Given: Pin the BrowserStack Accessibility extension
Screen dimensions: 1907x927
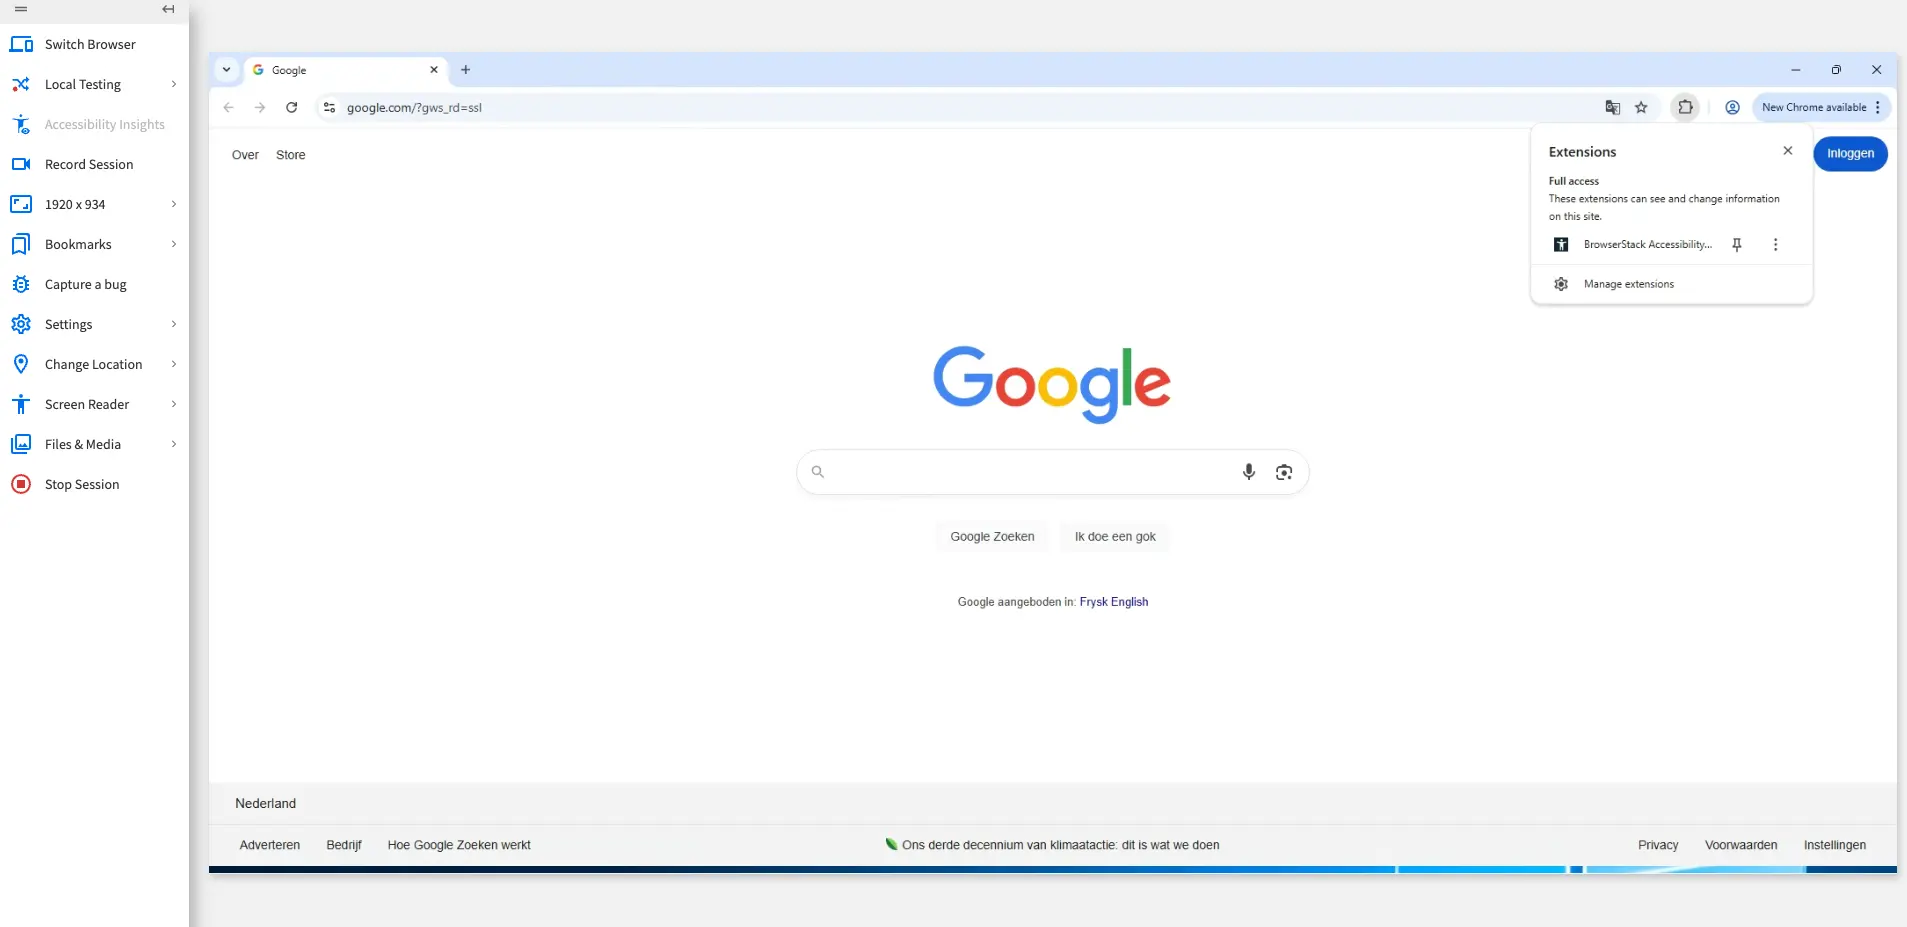Looking at the screenshot, I should tap(1737, 244).
